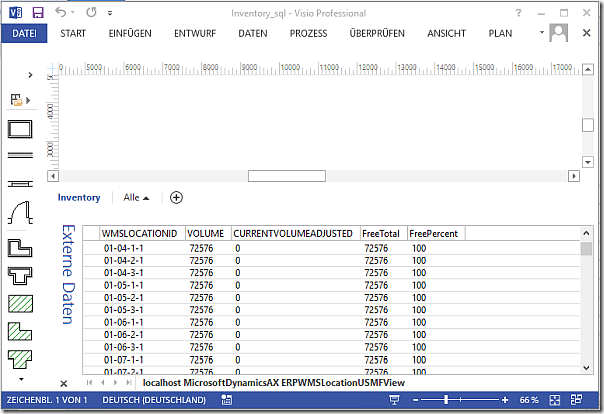Open the undo history dropdown arrow
The width and height of the screenshot is (604, 414).
tap(72, 13)
